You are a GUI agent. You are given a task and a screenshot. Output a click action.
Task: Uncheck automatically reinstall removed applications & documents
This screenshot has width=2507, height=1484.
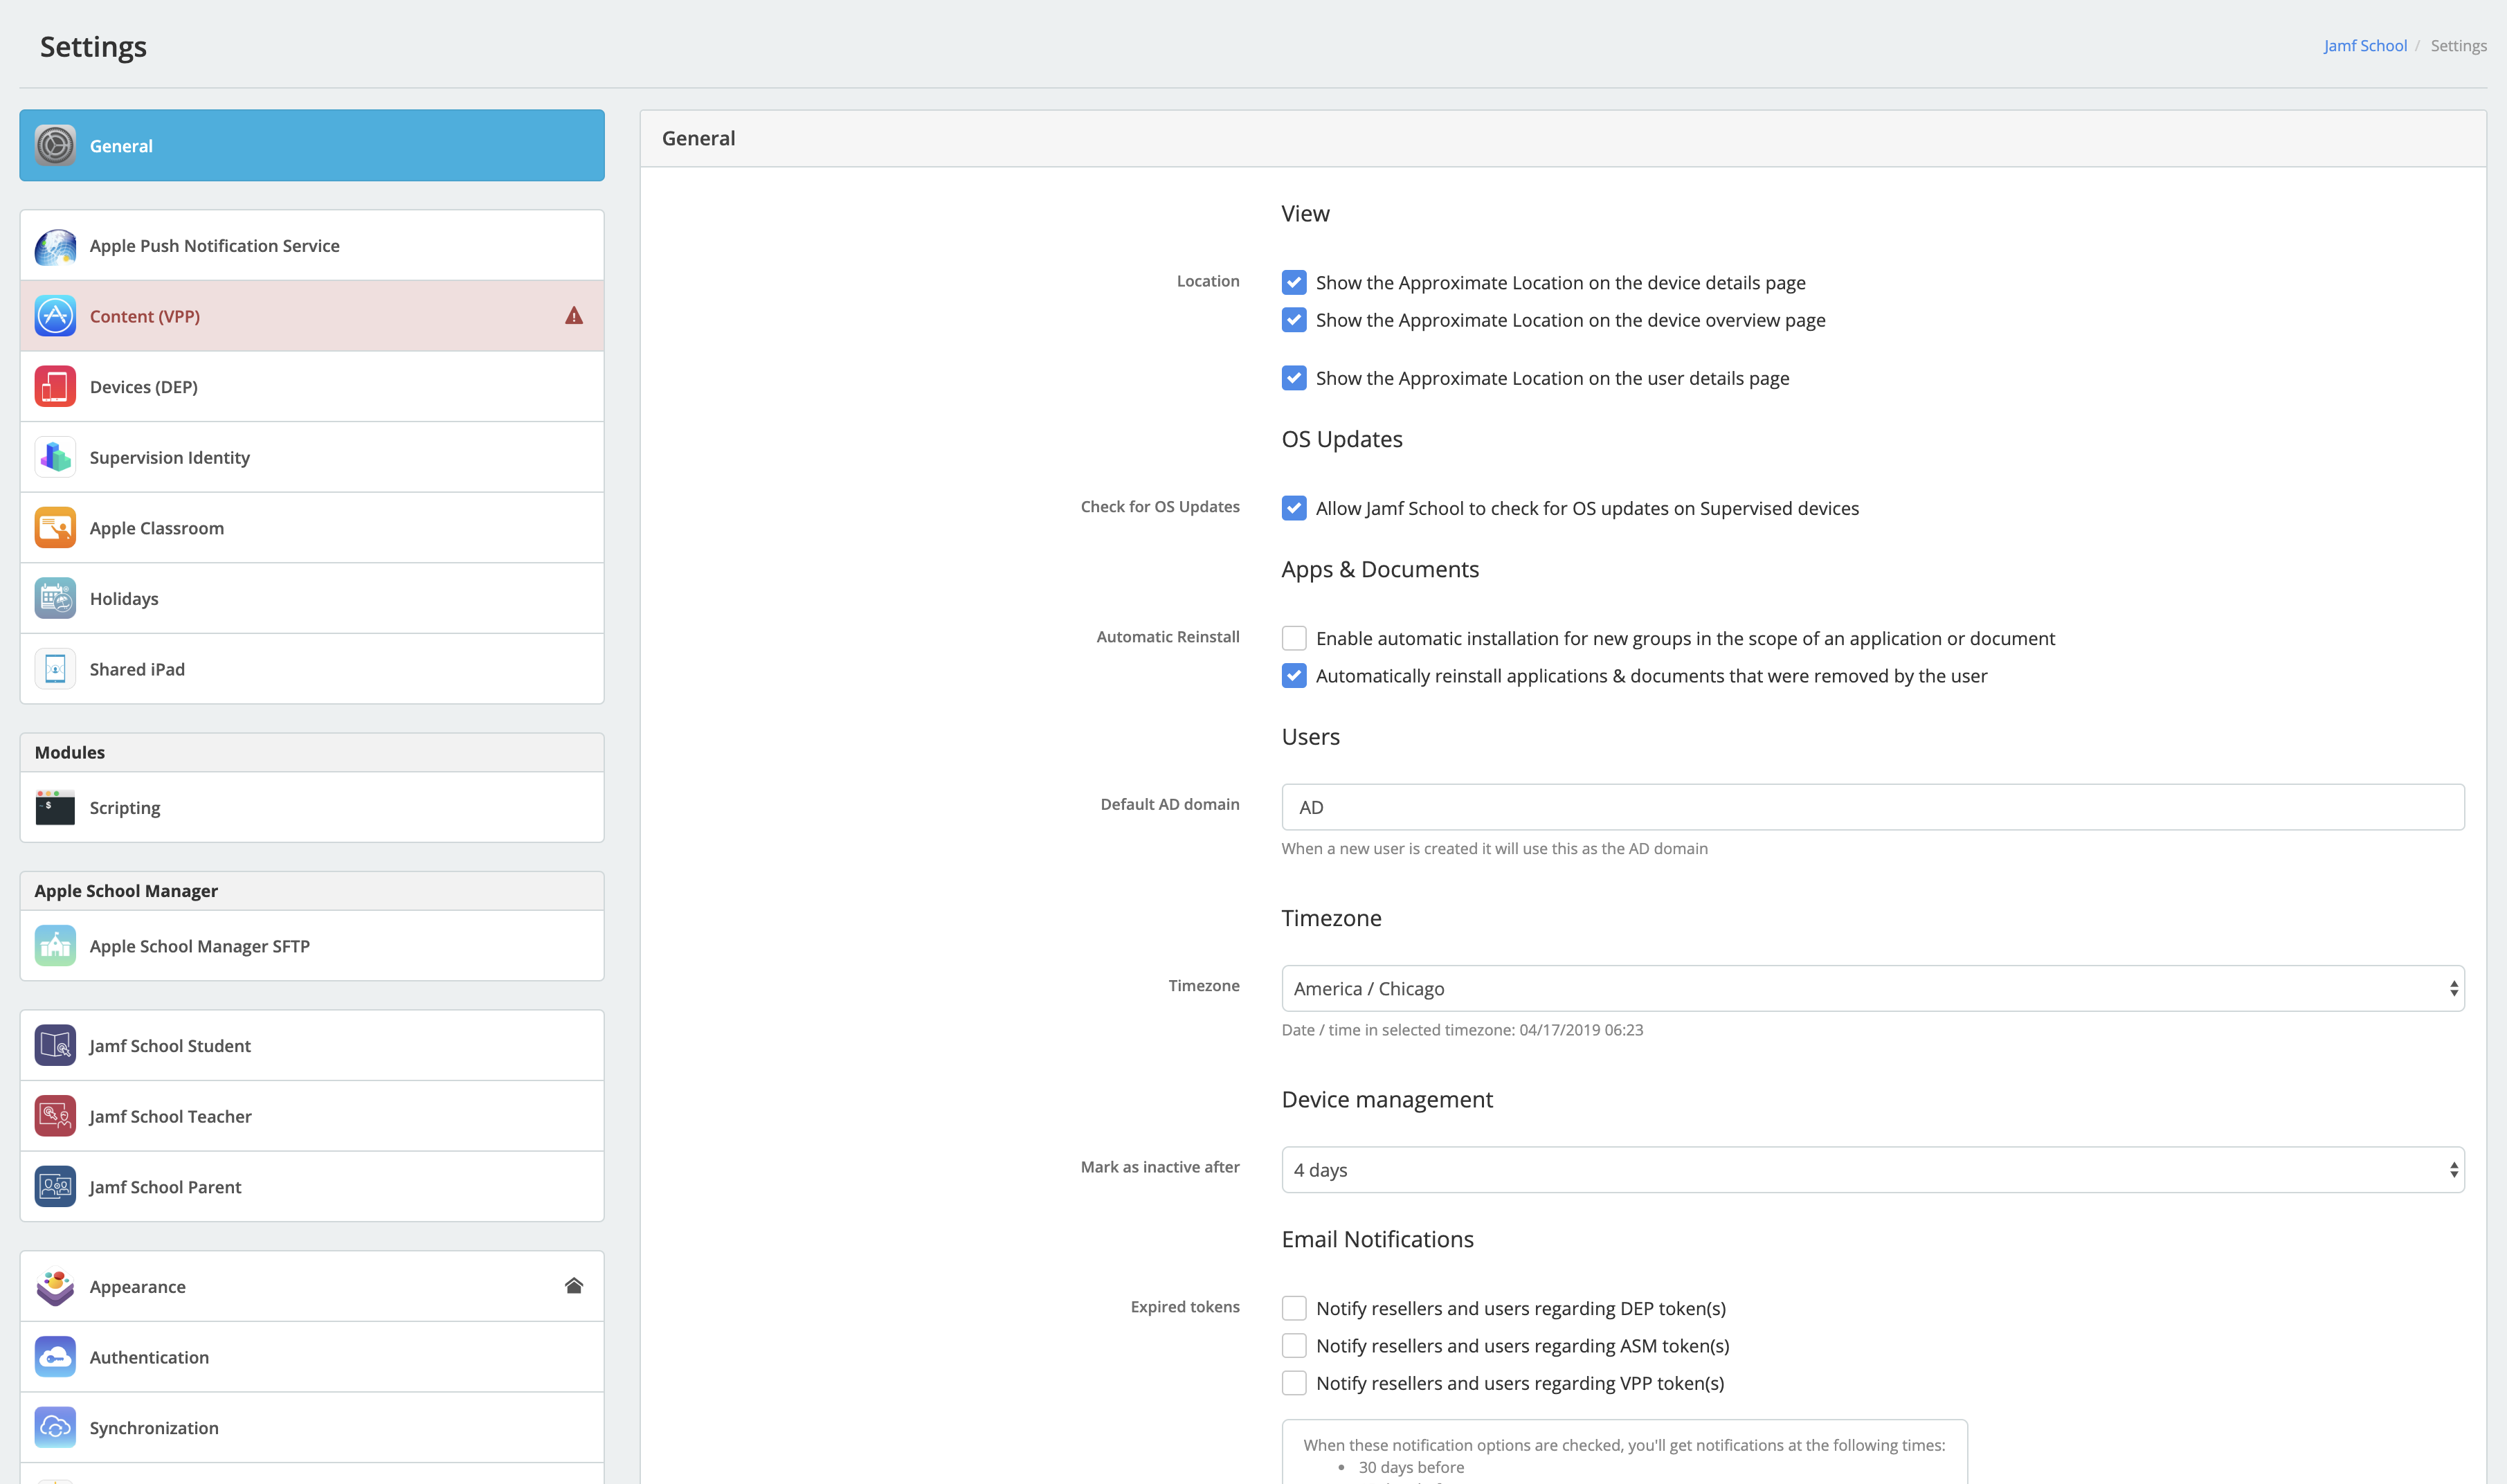tap(1294, 676)
